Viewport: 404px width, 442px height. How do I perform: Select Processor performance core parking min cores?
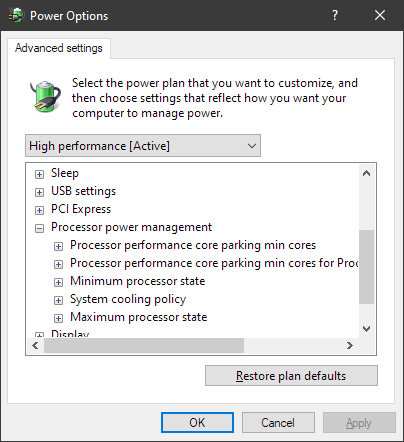coord(193,245)
